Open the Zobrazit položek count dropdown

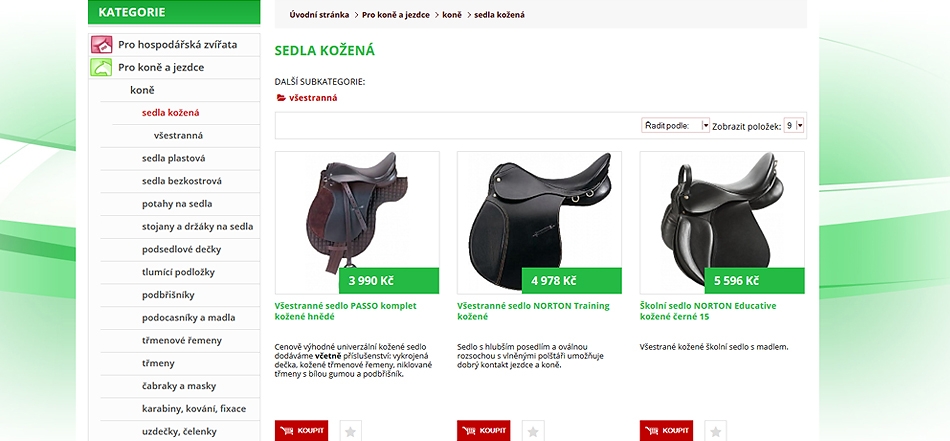click(x=794, y=125)
